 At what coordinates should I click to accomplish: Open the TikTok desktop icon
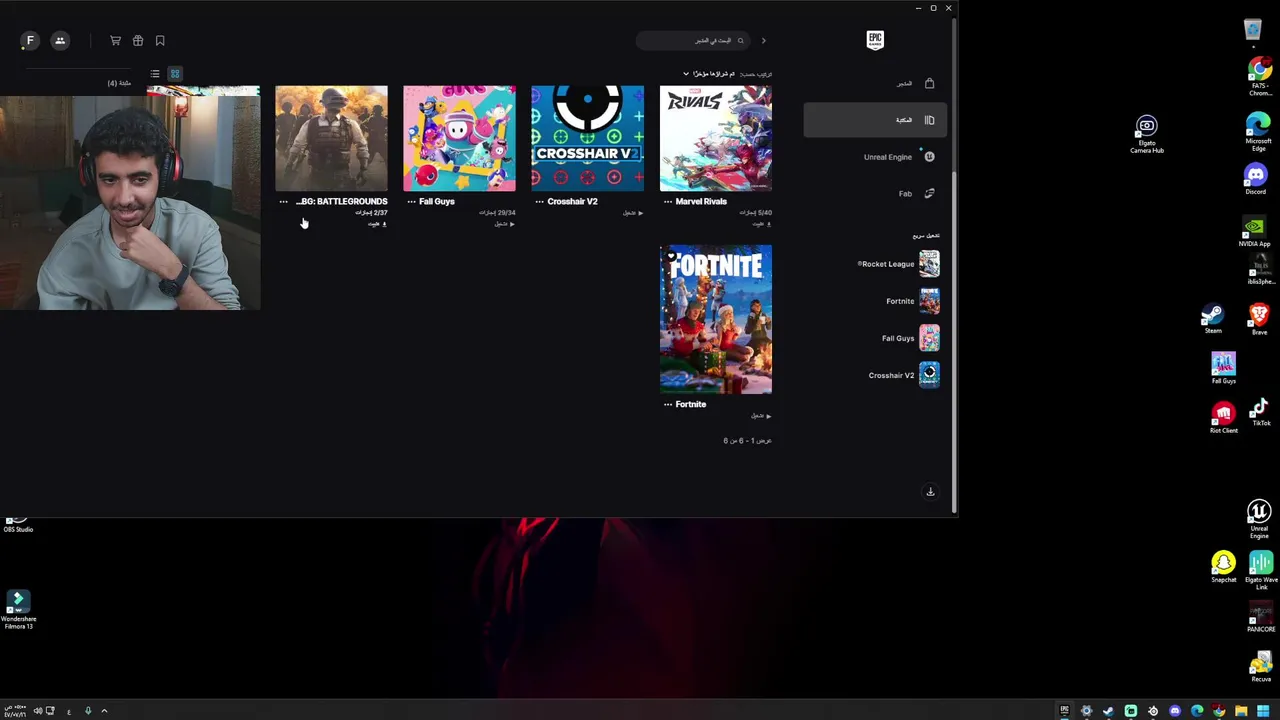(1260, 412)
